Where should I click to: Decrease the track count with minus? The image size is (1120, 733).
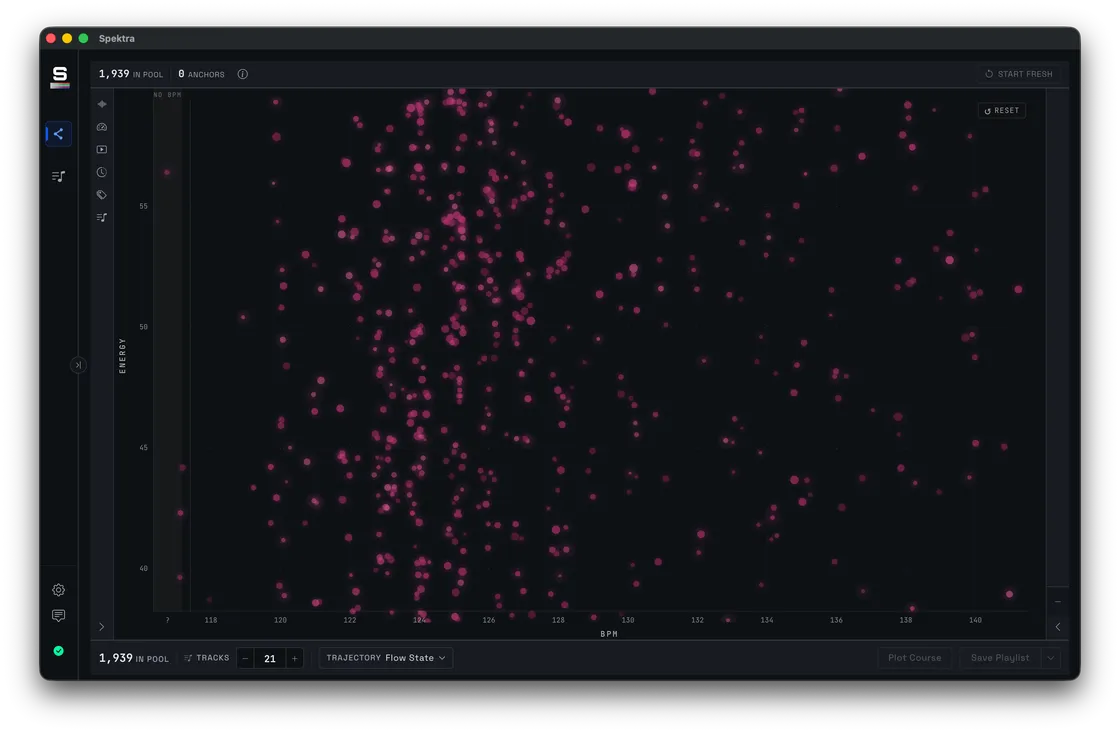[245, 658]
